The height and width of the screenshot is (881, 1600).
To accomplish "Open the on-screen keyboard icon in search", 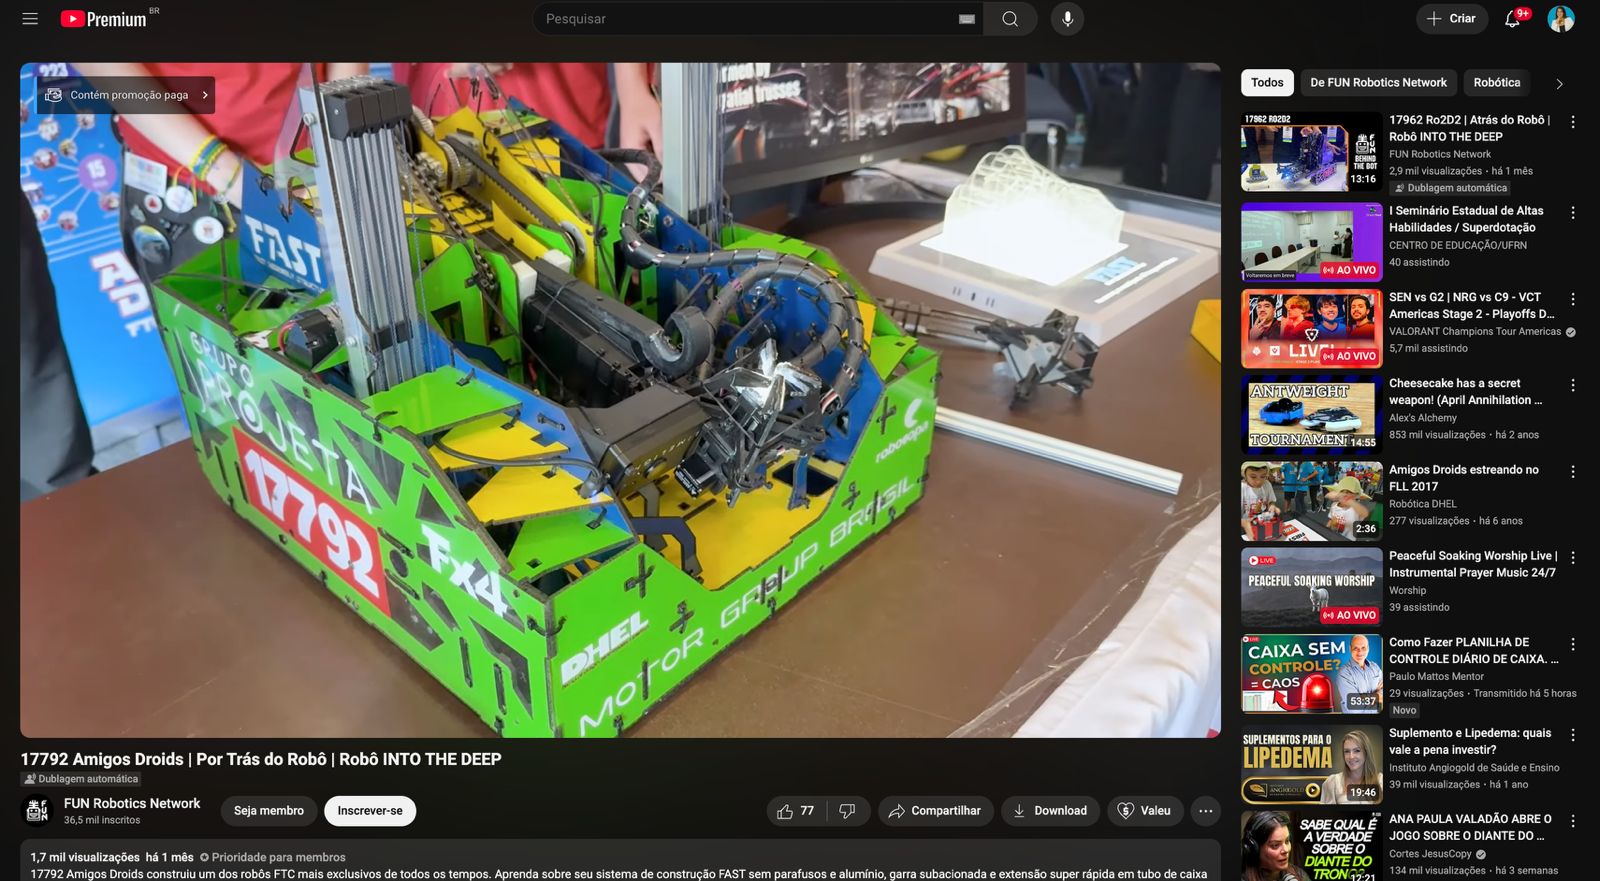I will click(966, 19).
